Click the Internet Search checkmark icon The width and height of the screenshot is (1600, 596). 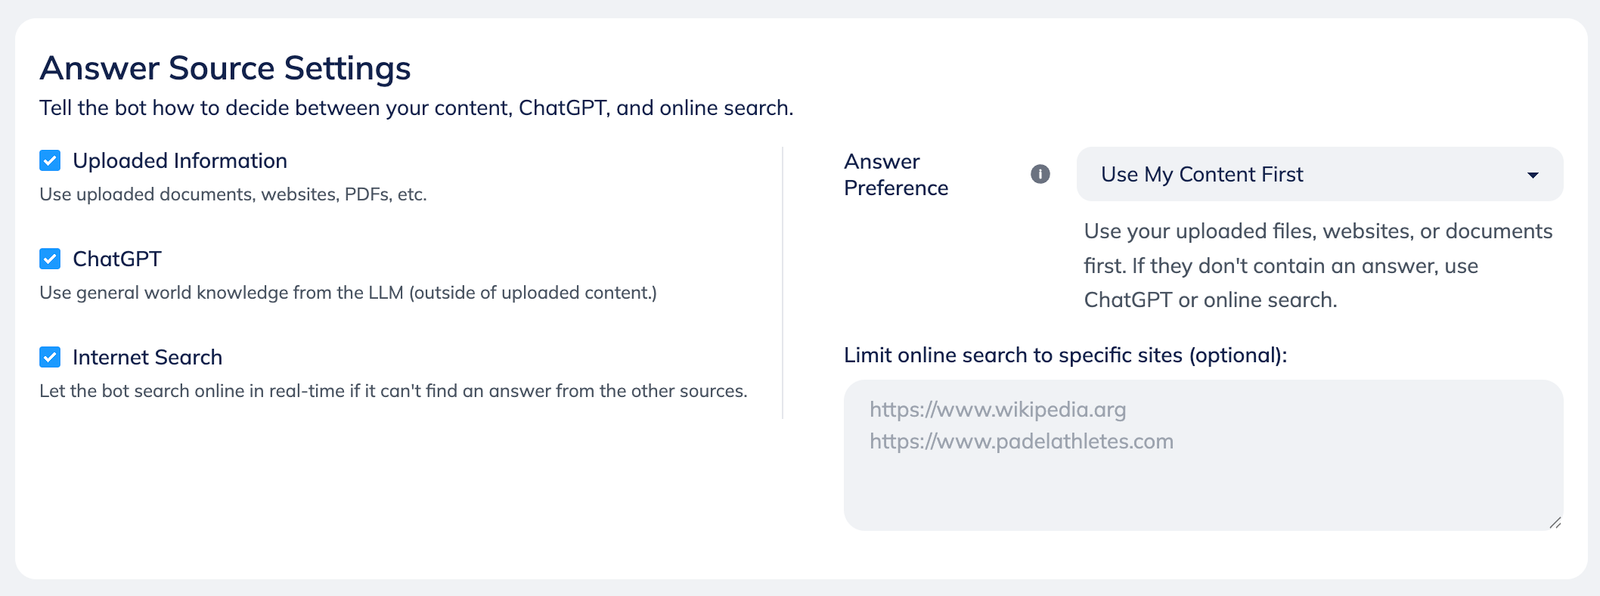(x=48, y=356)
